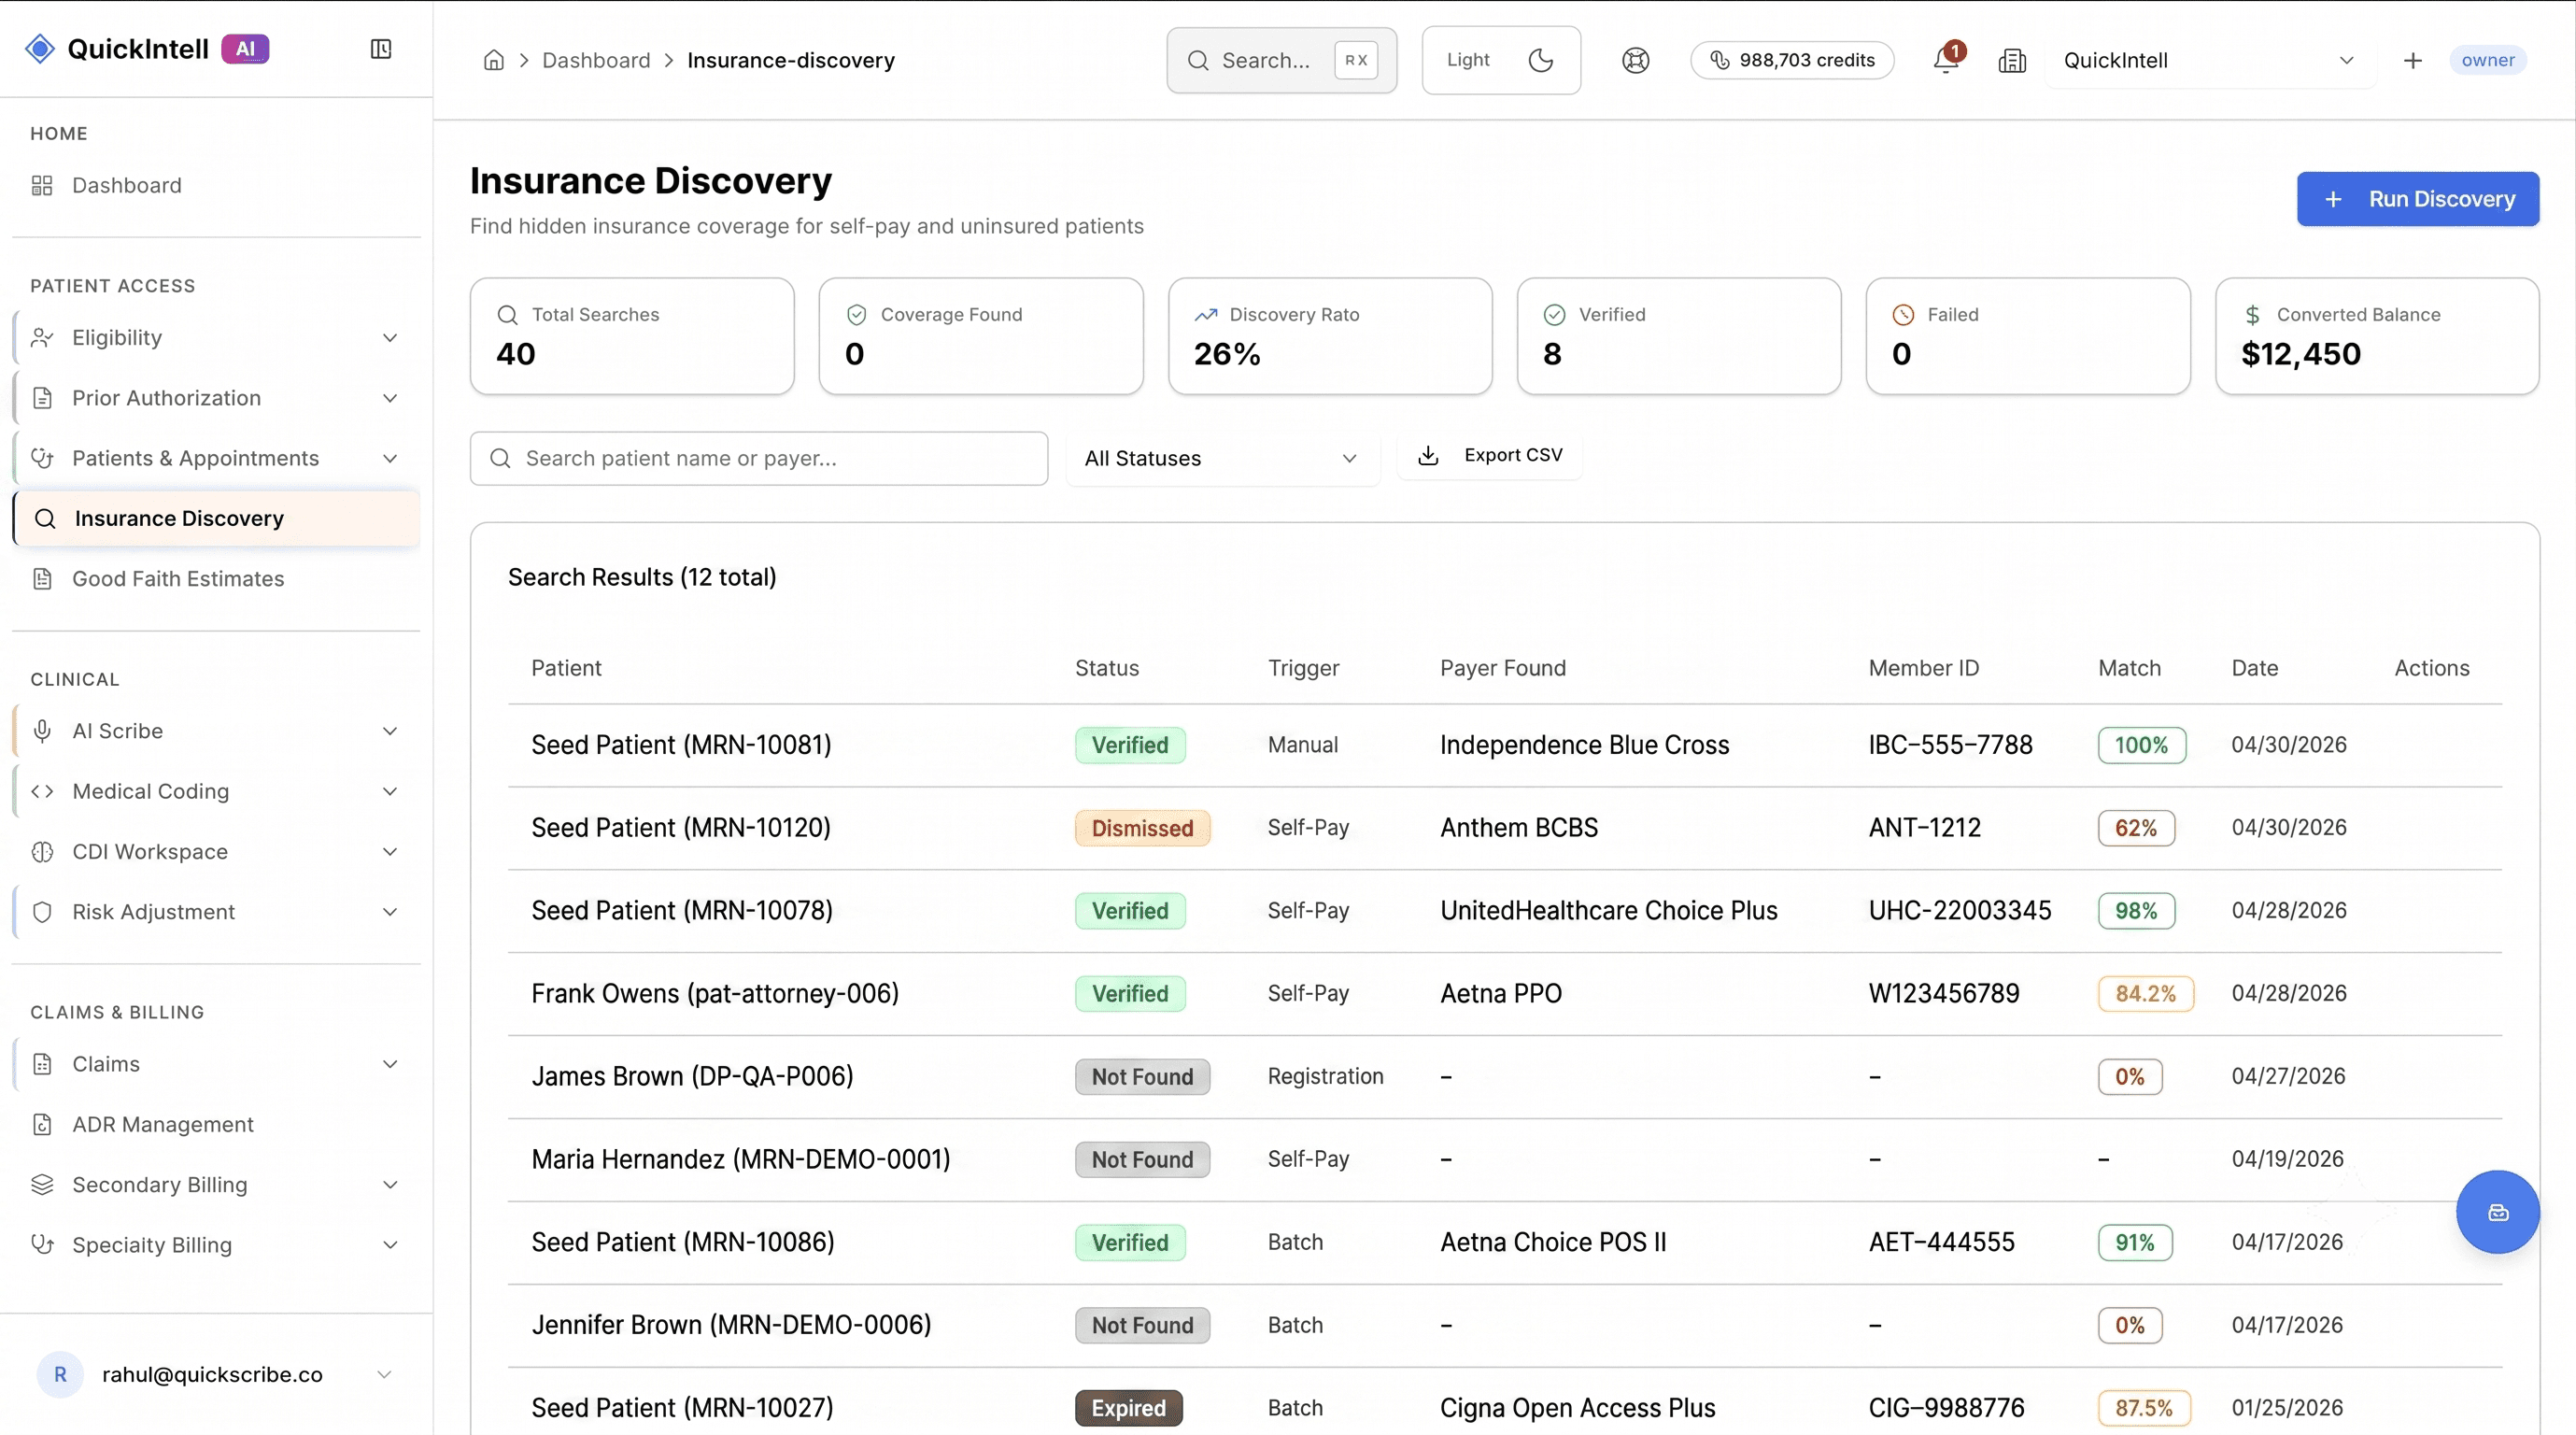Click 91% match badge for MRN-10086

coord(2135,1242)
